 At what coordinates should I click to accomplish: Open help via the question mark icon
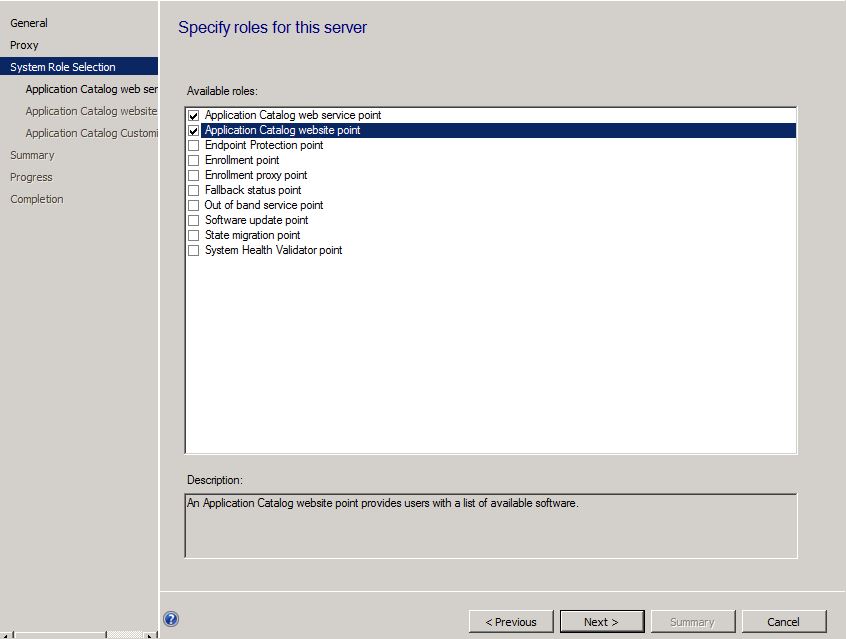[x=170, y=619]
